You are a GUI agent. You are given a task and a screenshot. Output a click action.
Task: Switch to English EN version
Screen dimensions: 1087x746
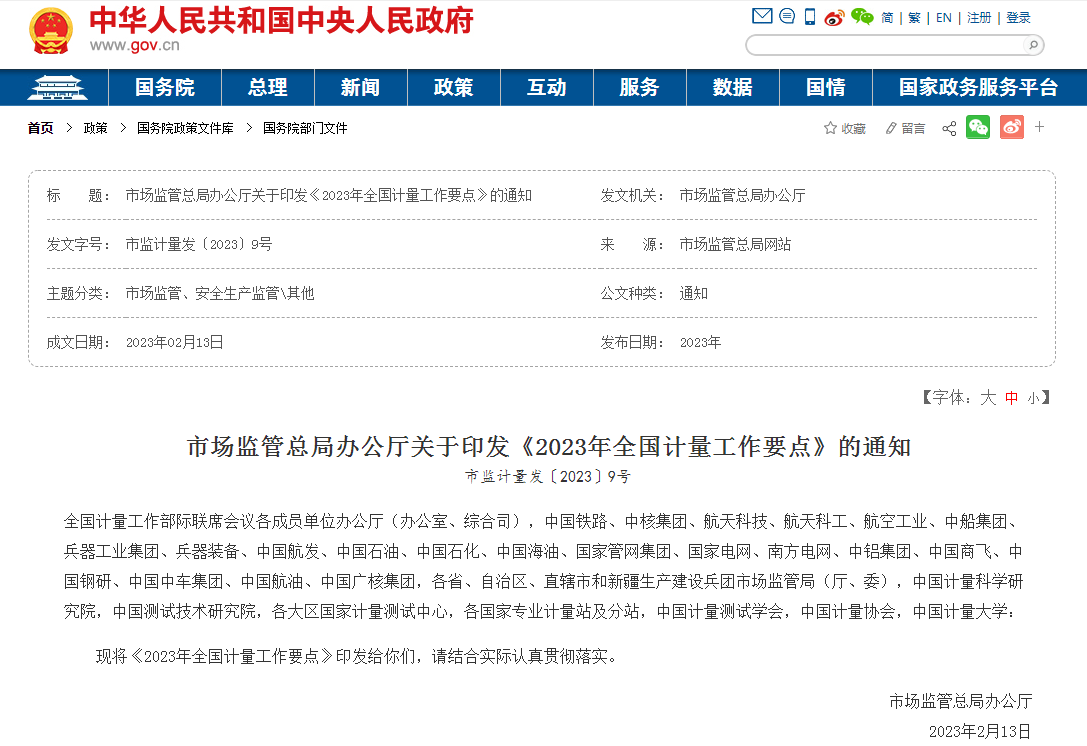tap(943, 18)
